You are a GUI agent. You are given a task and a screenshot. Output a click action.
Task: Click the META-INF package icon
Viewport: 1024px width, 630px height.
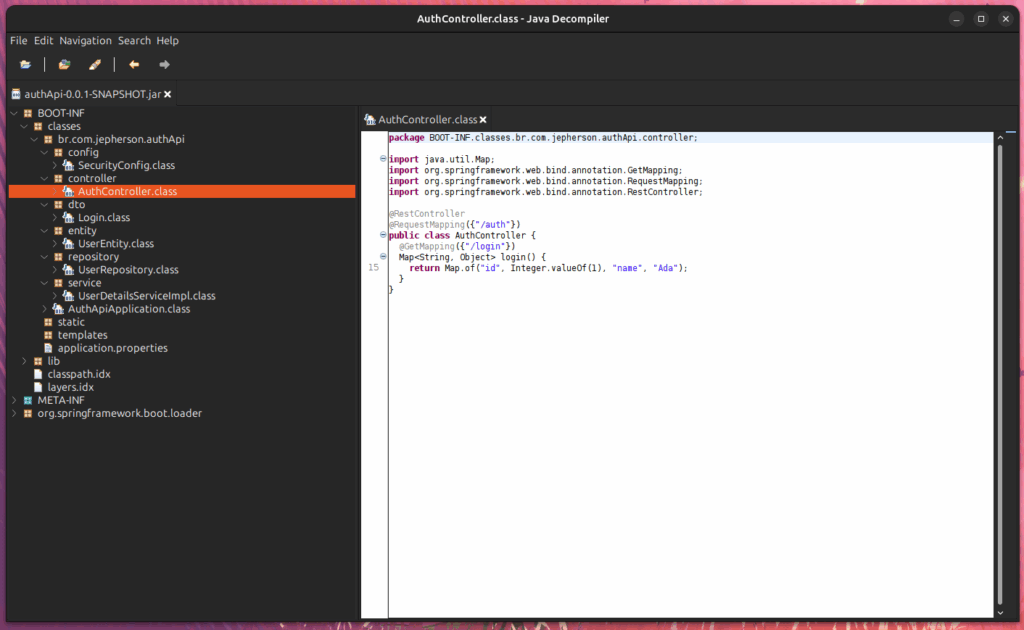[x=27, y=400]
